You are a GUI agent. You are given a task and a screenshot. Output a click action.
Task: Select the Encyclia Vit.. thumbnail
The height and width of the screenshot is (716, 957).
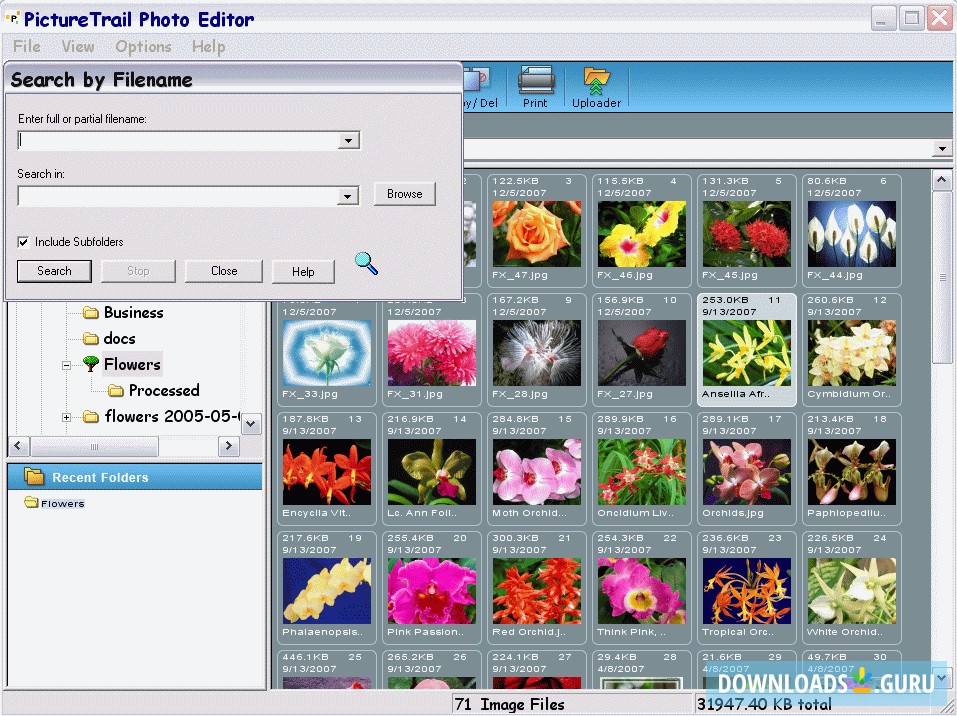(327, 469)
